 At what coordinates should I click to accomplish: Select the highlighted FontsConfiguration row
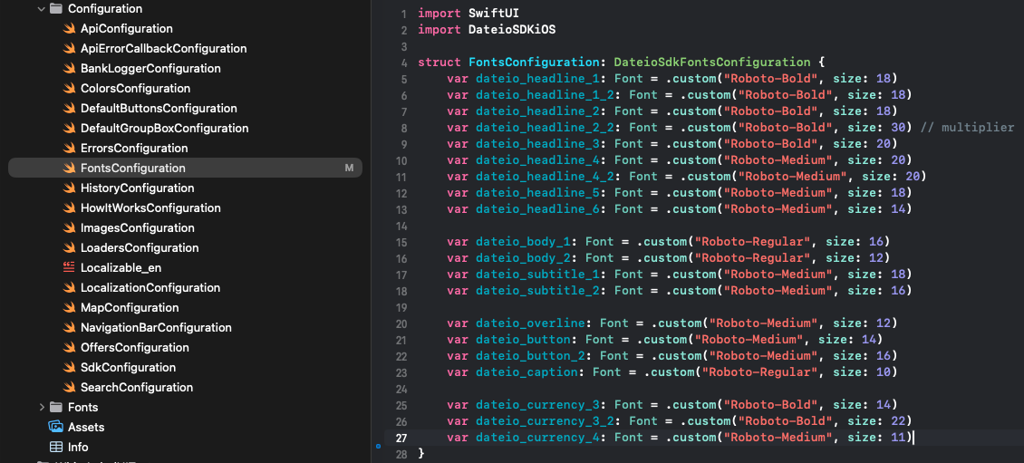click(185, 168)
